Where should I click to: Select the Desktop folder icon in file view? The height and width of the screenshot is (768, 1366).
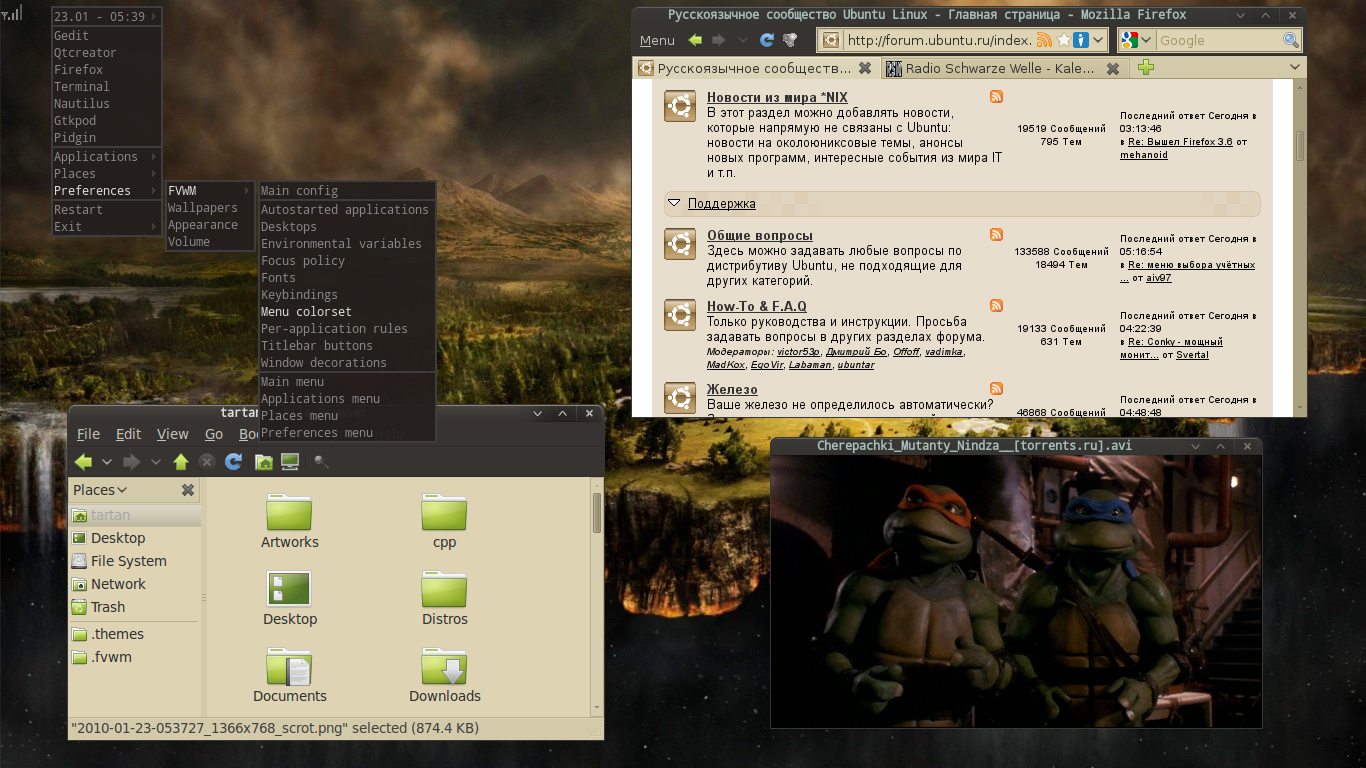pos(289,588)
